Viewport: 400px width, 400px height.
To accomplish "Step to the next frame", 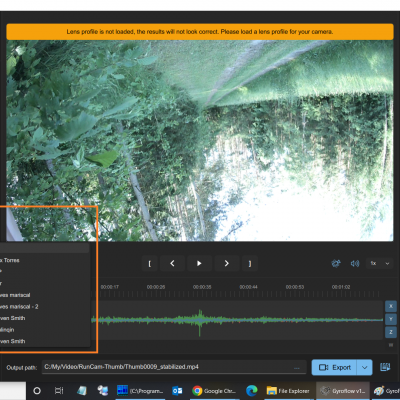I will [x=227, y=263].
